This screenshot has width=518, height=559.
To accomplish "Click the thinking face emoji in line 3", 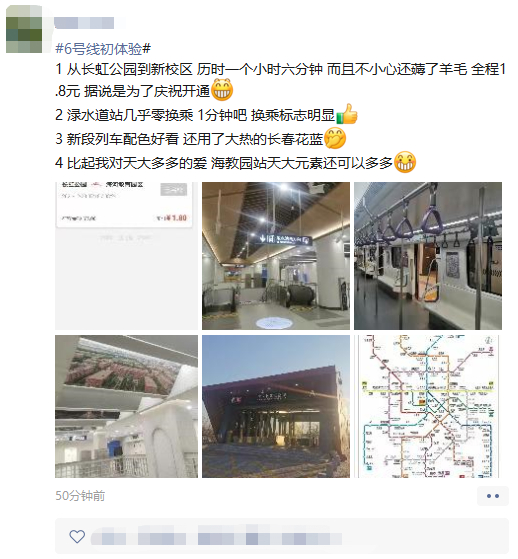I will click(x=335, y=138).
